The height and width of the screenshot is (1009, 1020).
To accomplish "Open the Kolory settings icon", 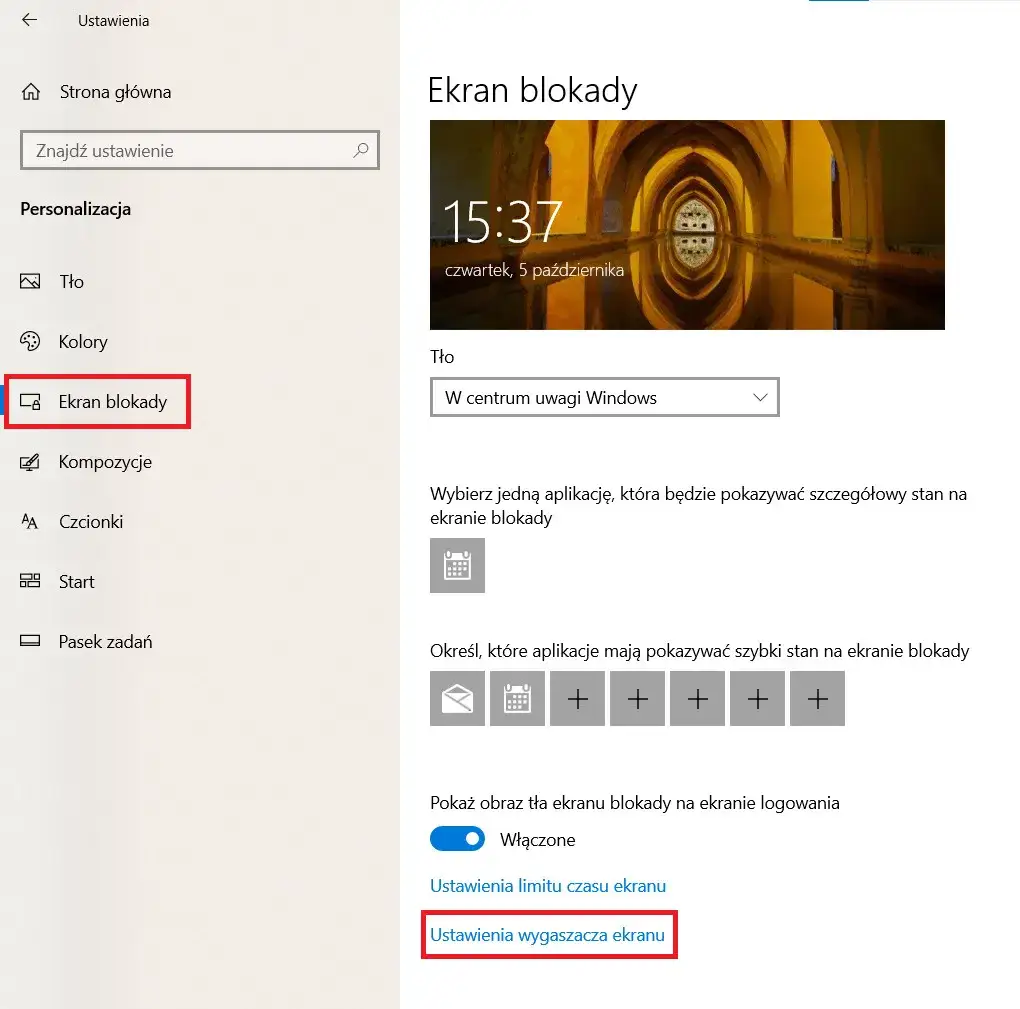I will pyautogui.click(x=30, y=341).
